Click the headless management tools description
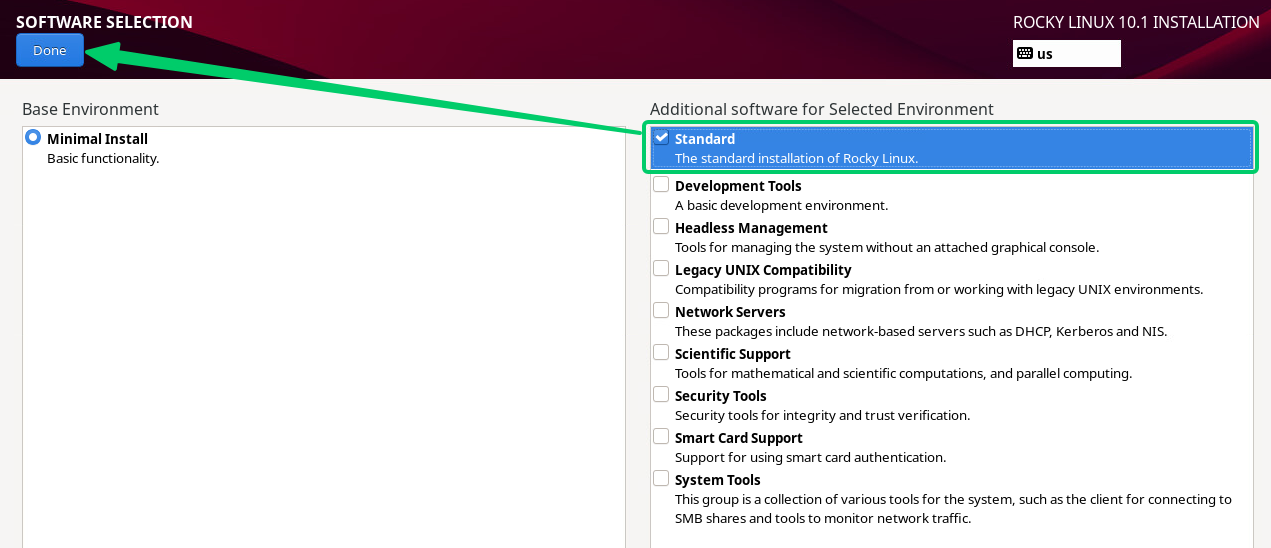 887,247
